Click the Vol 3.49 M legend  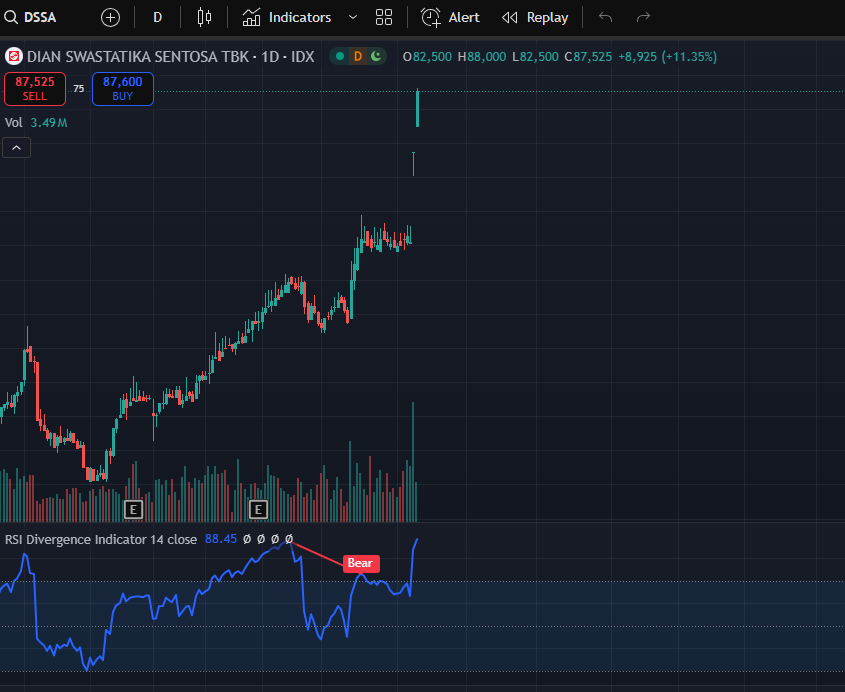coord(36,123)
